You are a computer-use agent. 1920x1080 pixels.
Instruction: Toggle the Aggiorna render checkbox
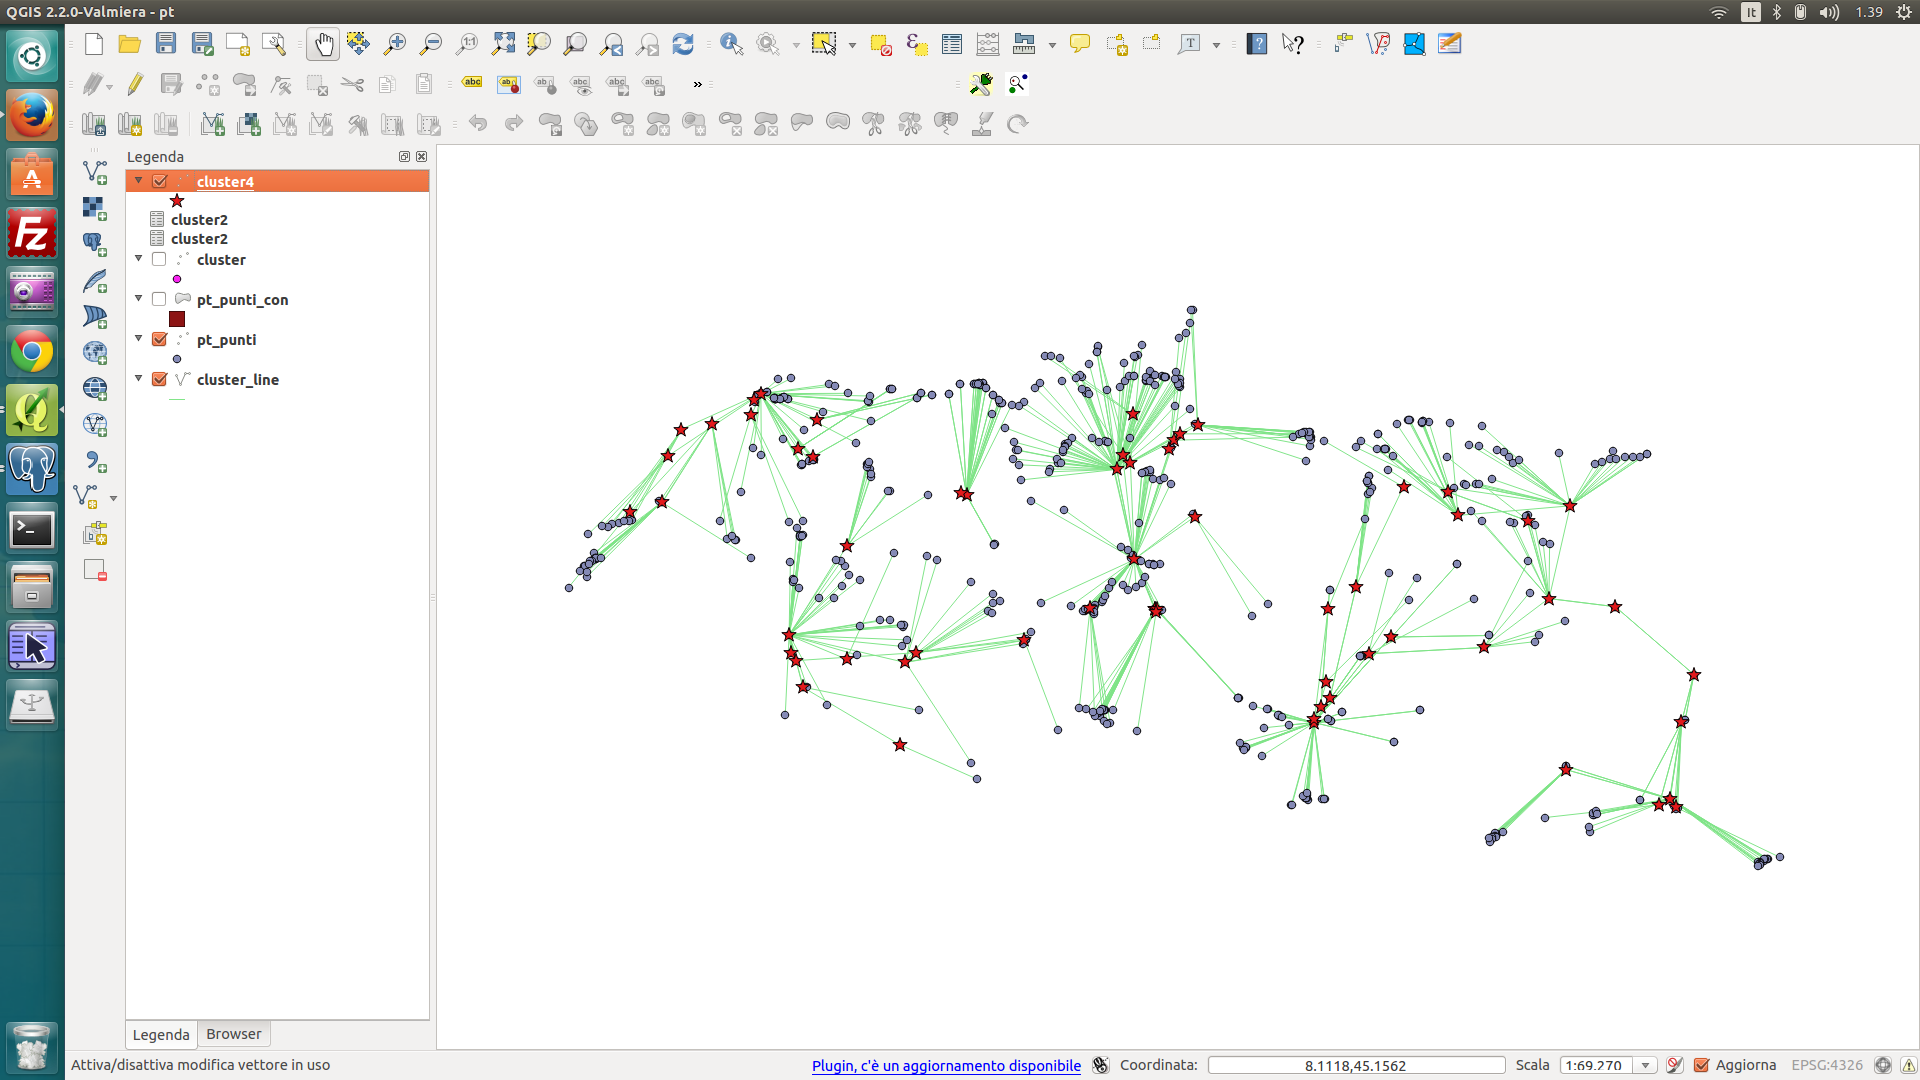click(1702, 1065)
